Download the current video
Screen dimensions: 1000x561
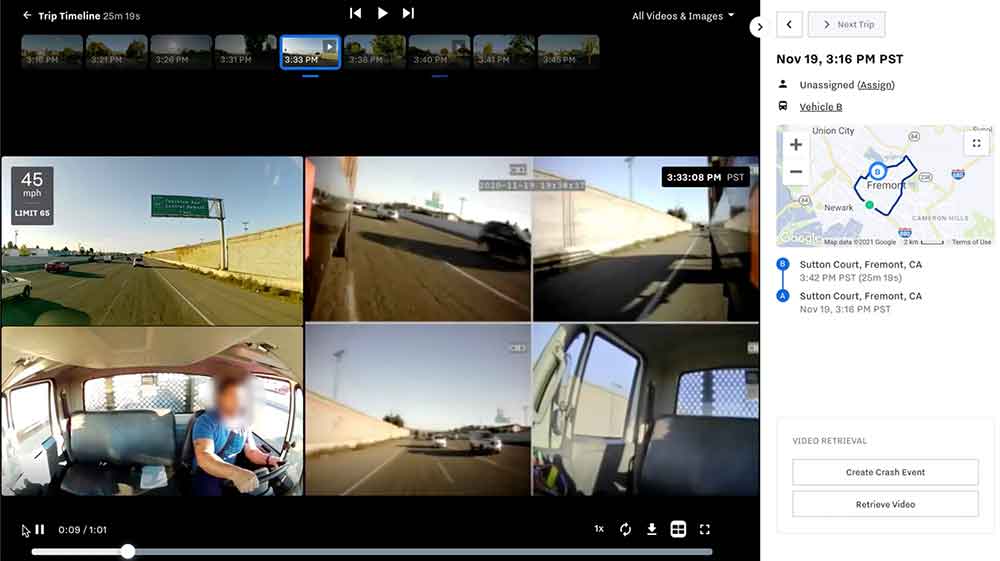point(652,529)
